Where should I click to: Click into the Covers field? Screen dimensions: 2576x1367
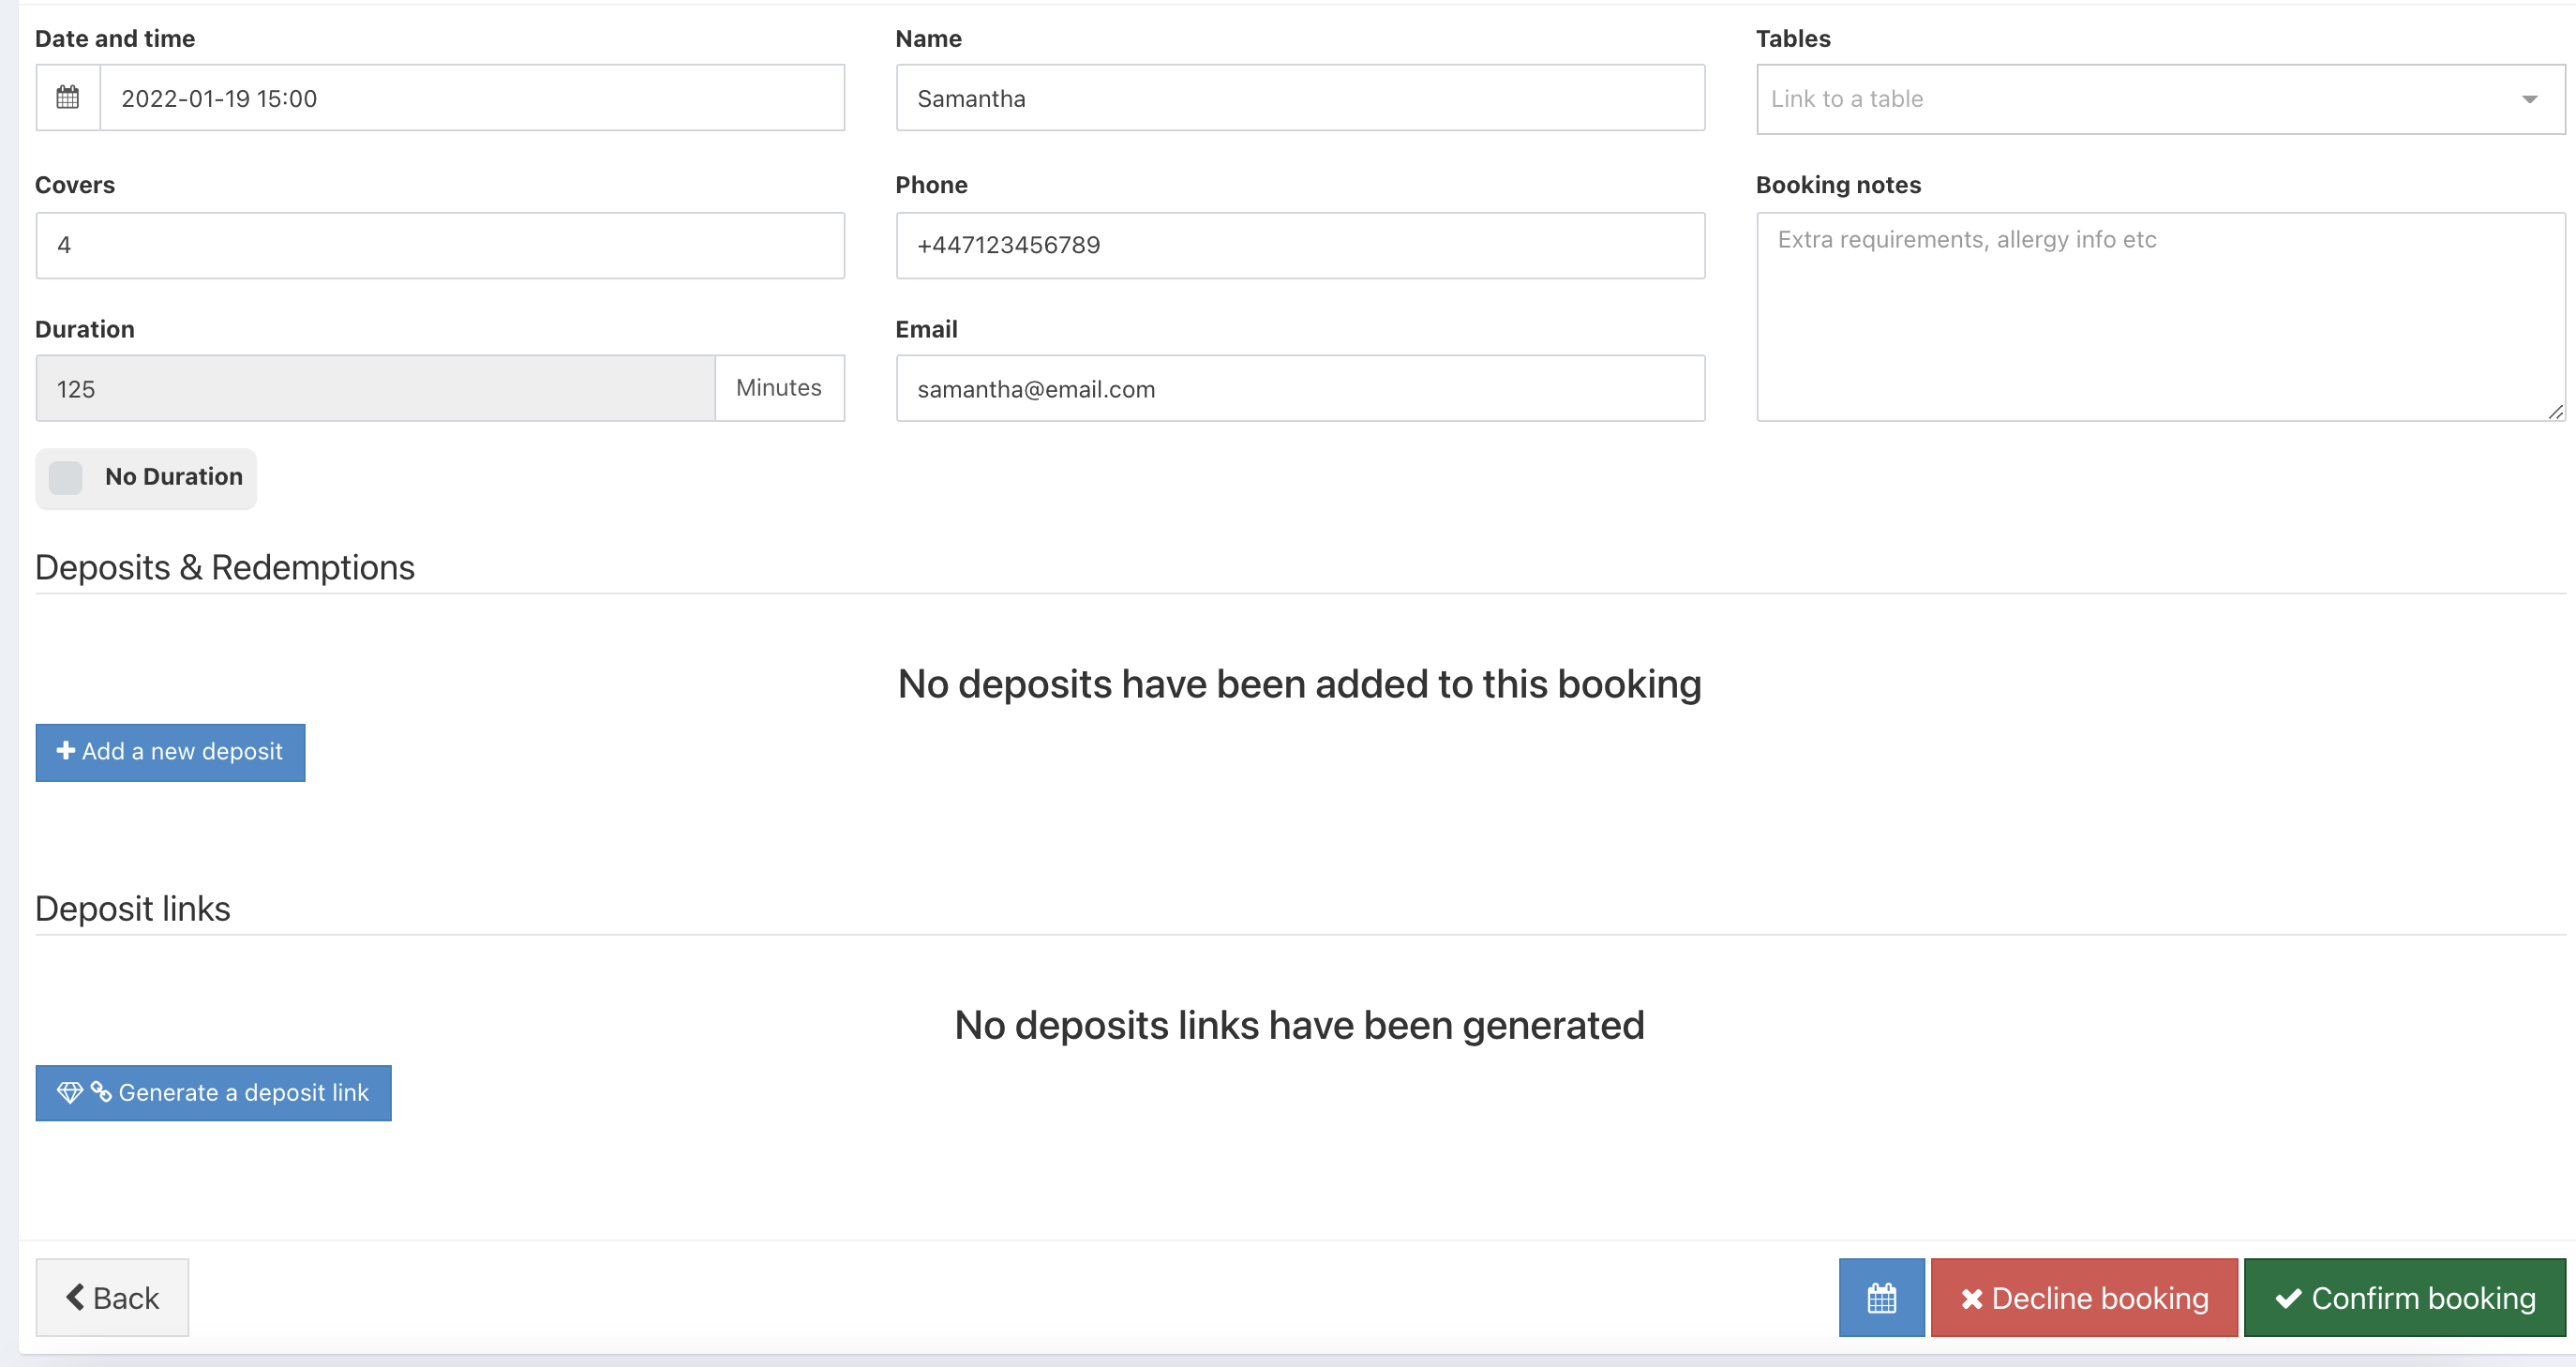click(440, 245)
